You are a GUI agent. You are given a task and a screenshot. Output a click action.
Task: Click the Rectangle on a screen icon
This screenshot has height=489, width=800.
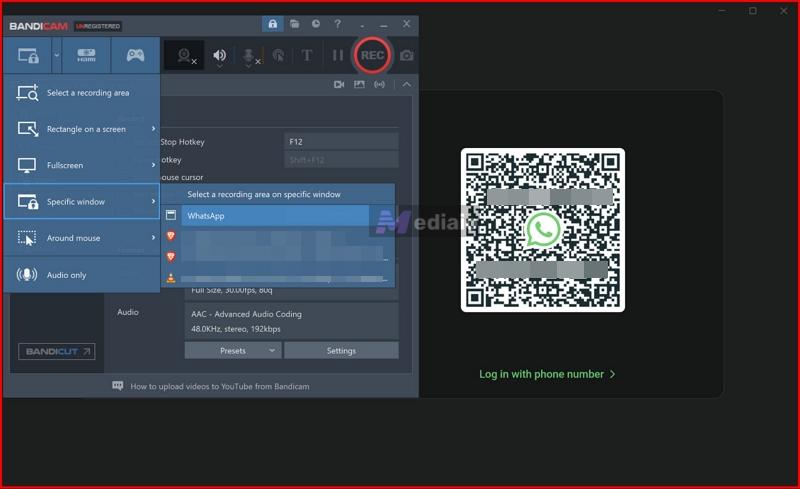tap(28, 129)
